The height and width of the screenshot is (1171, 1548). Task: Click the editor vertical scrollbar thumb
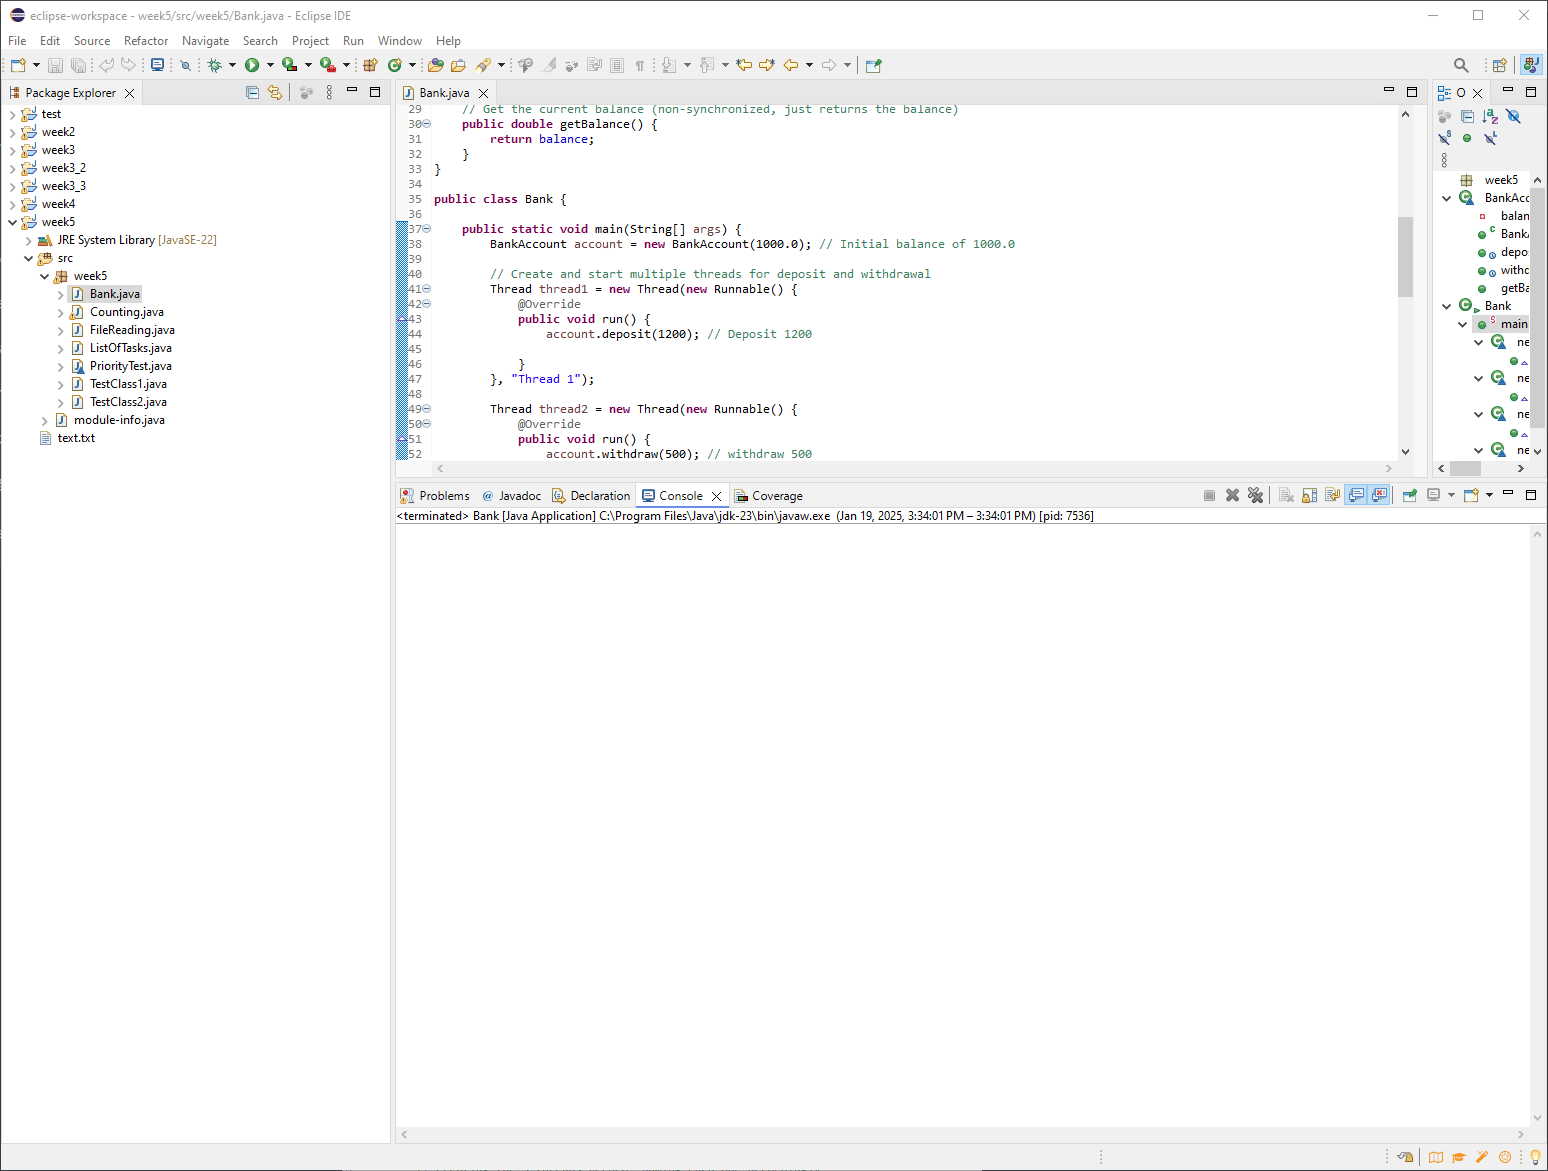[x=1405, y=256]
